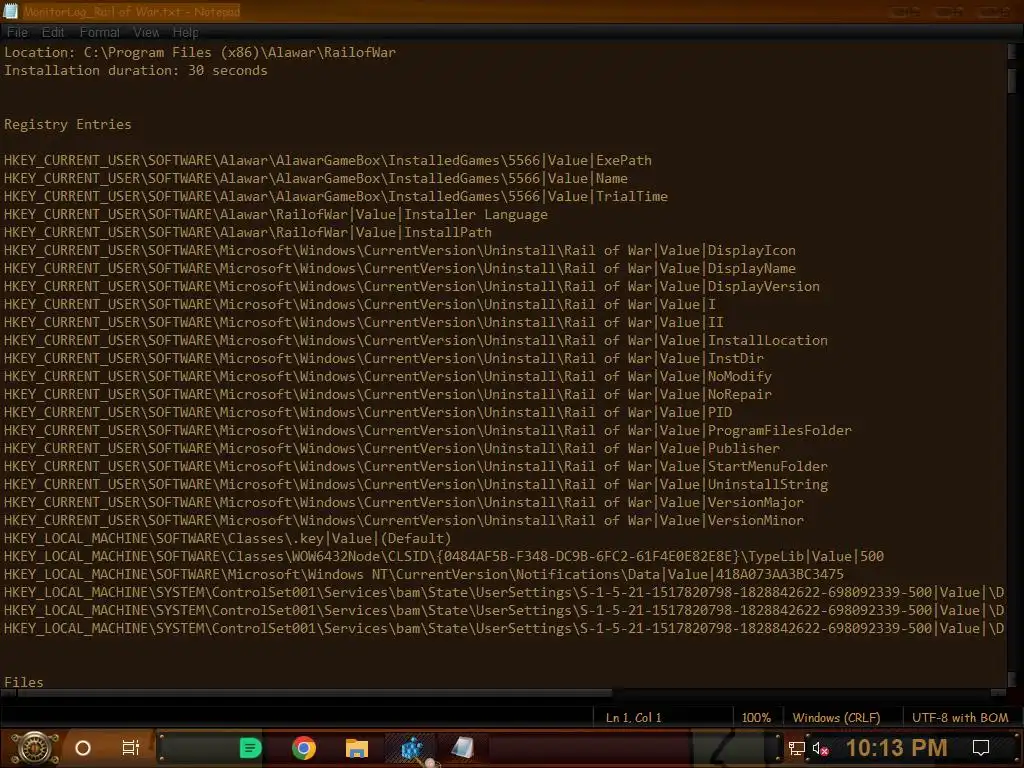Click the line ending in 'Publisher'

click(392, 449)
